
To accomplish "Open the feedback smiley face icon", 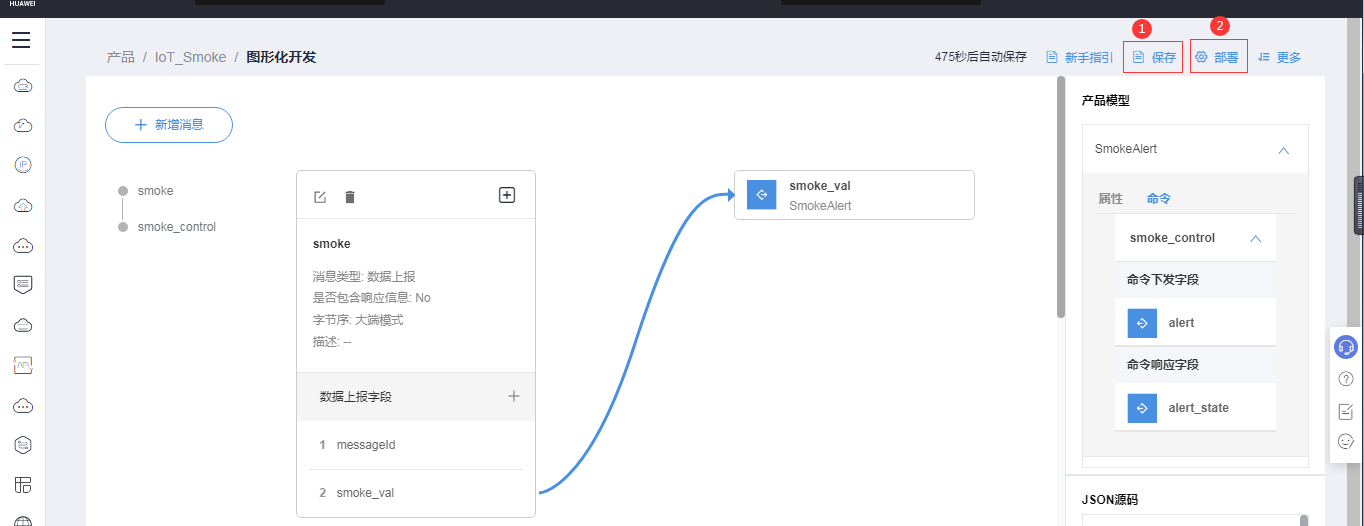I will (x=1346, y=441).
